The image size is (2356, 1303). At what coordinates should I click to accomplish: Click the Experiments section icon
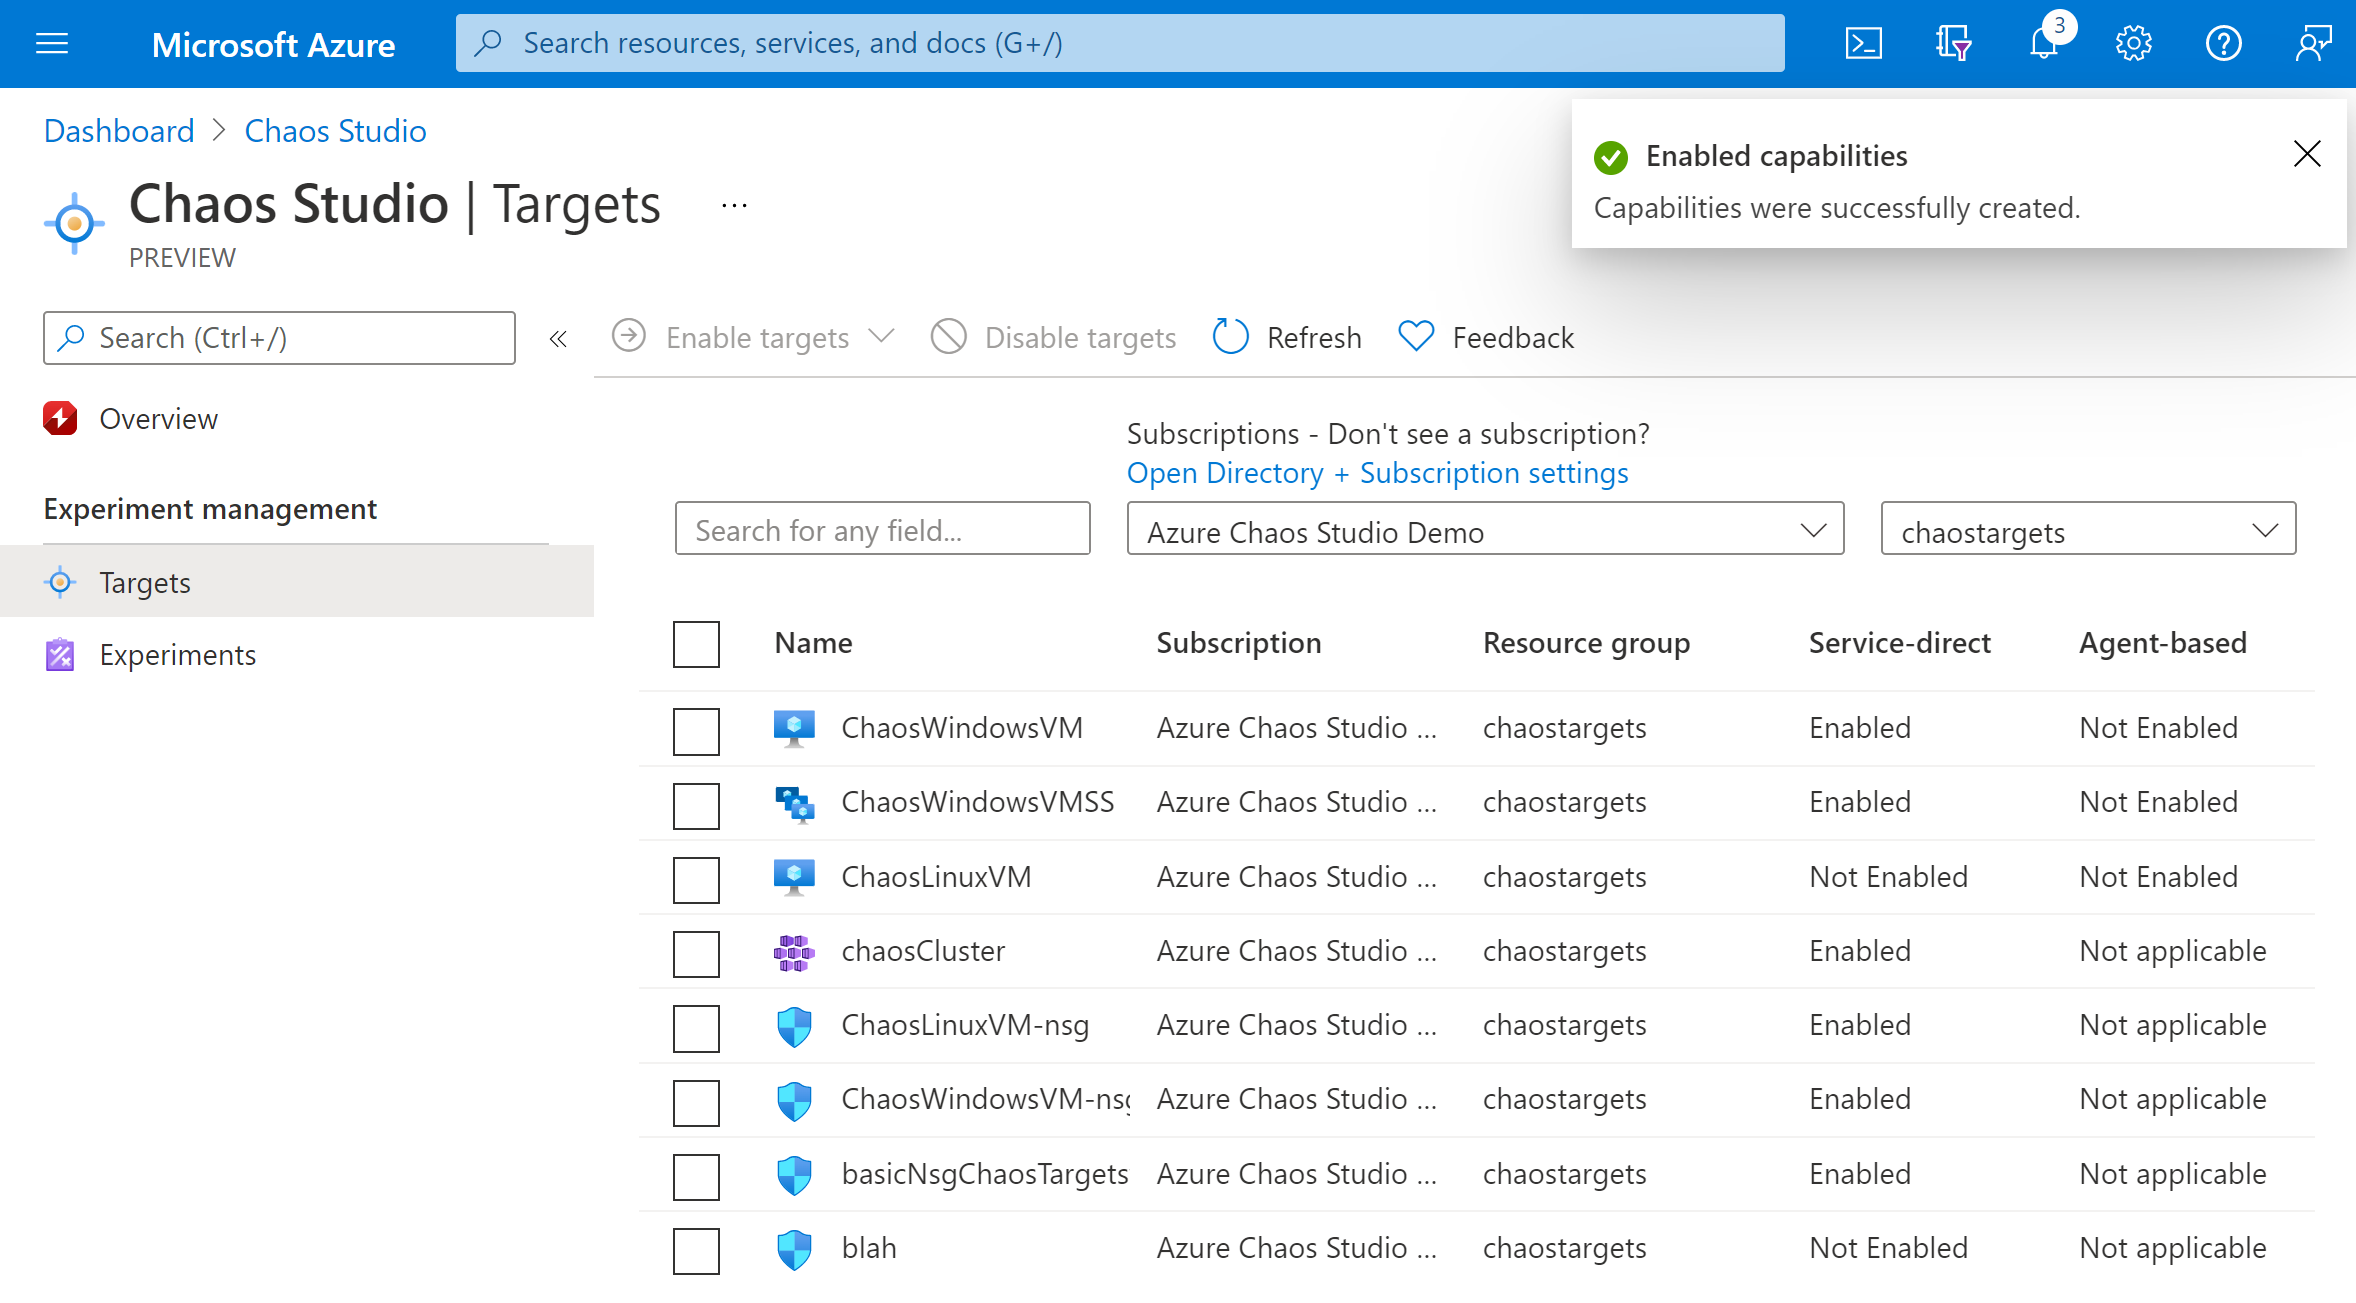(x=58, y=655)
